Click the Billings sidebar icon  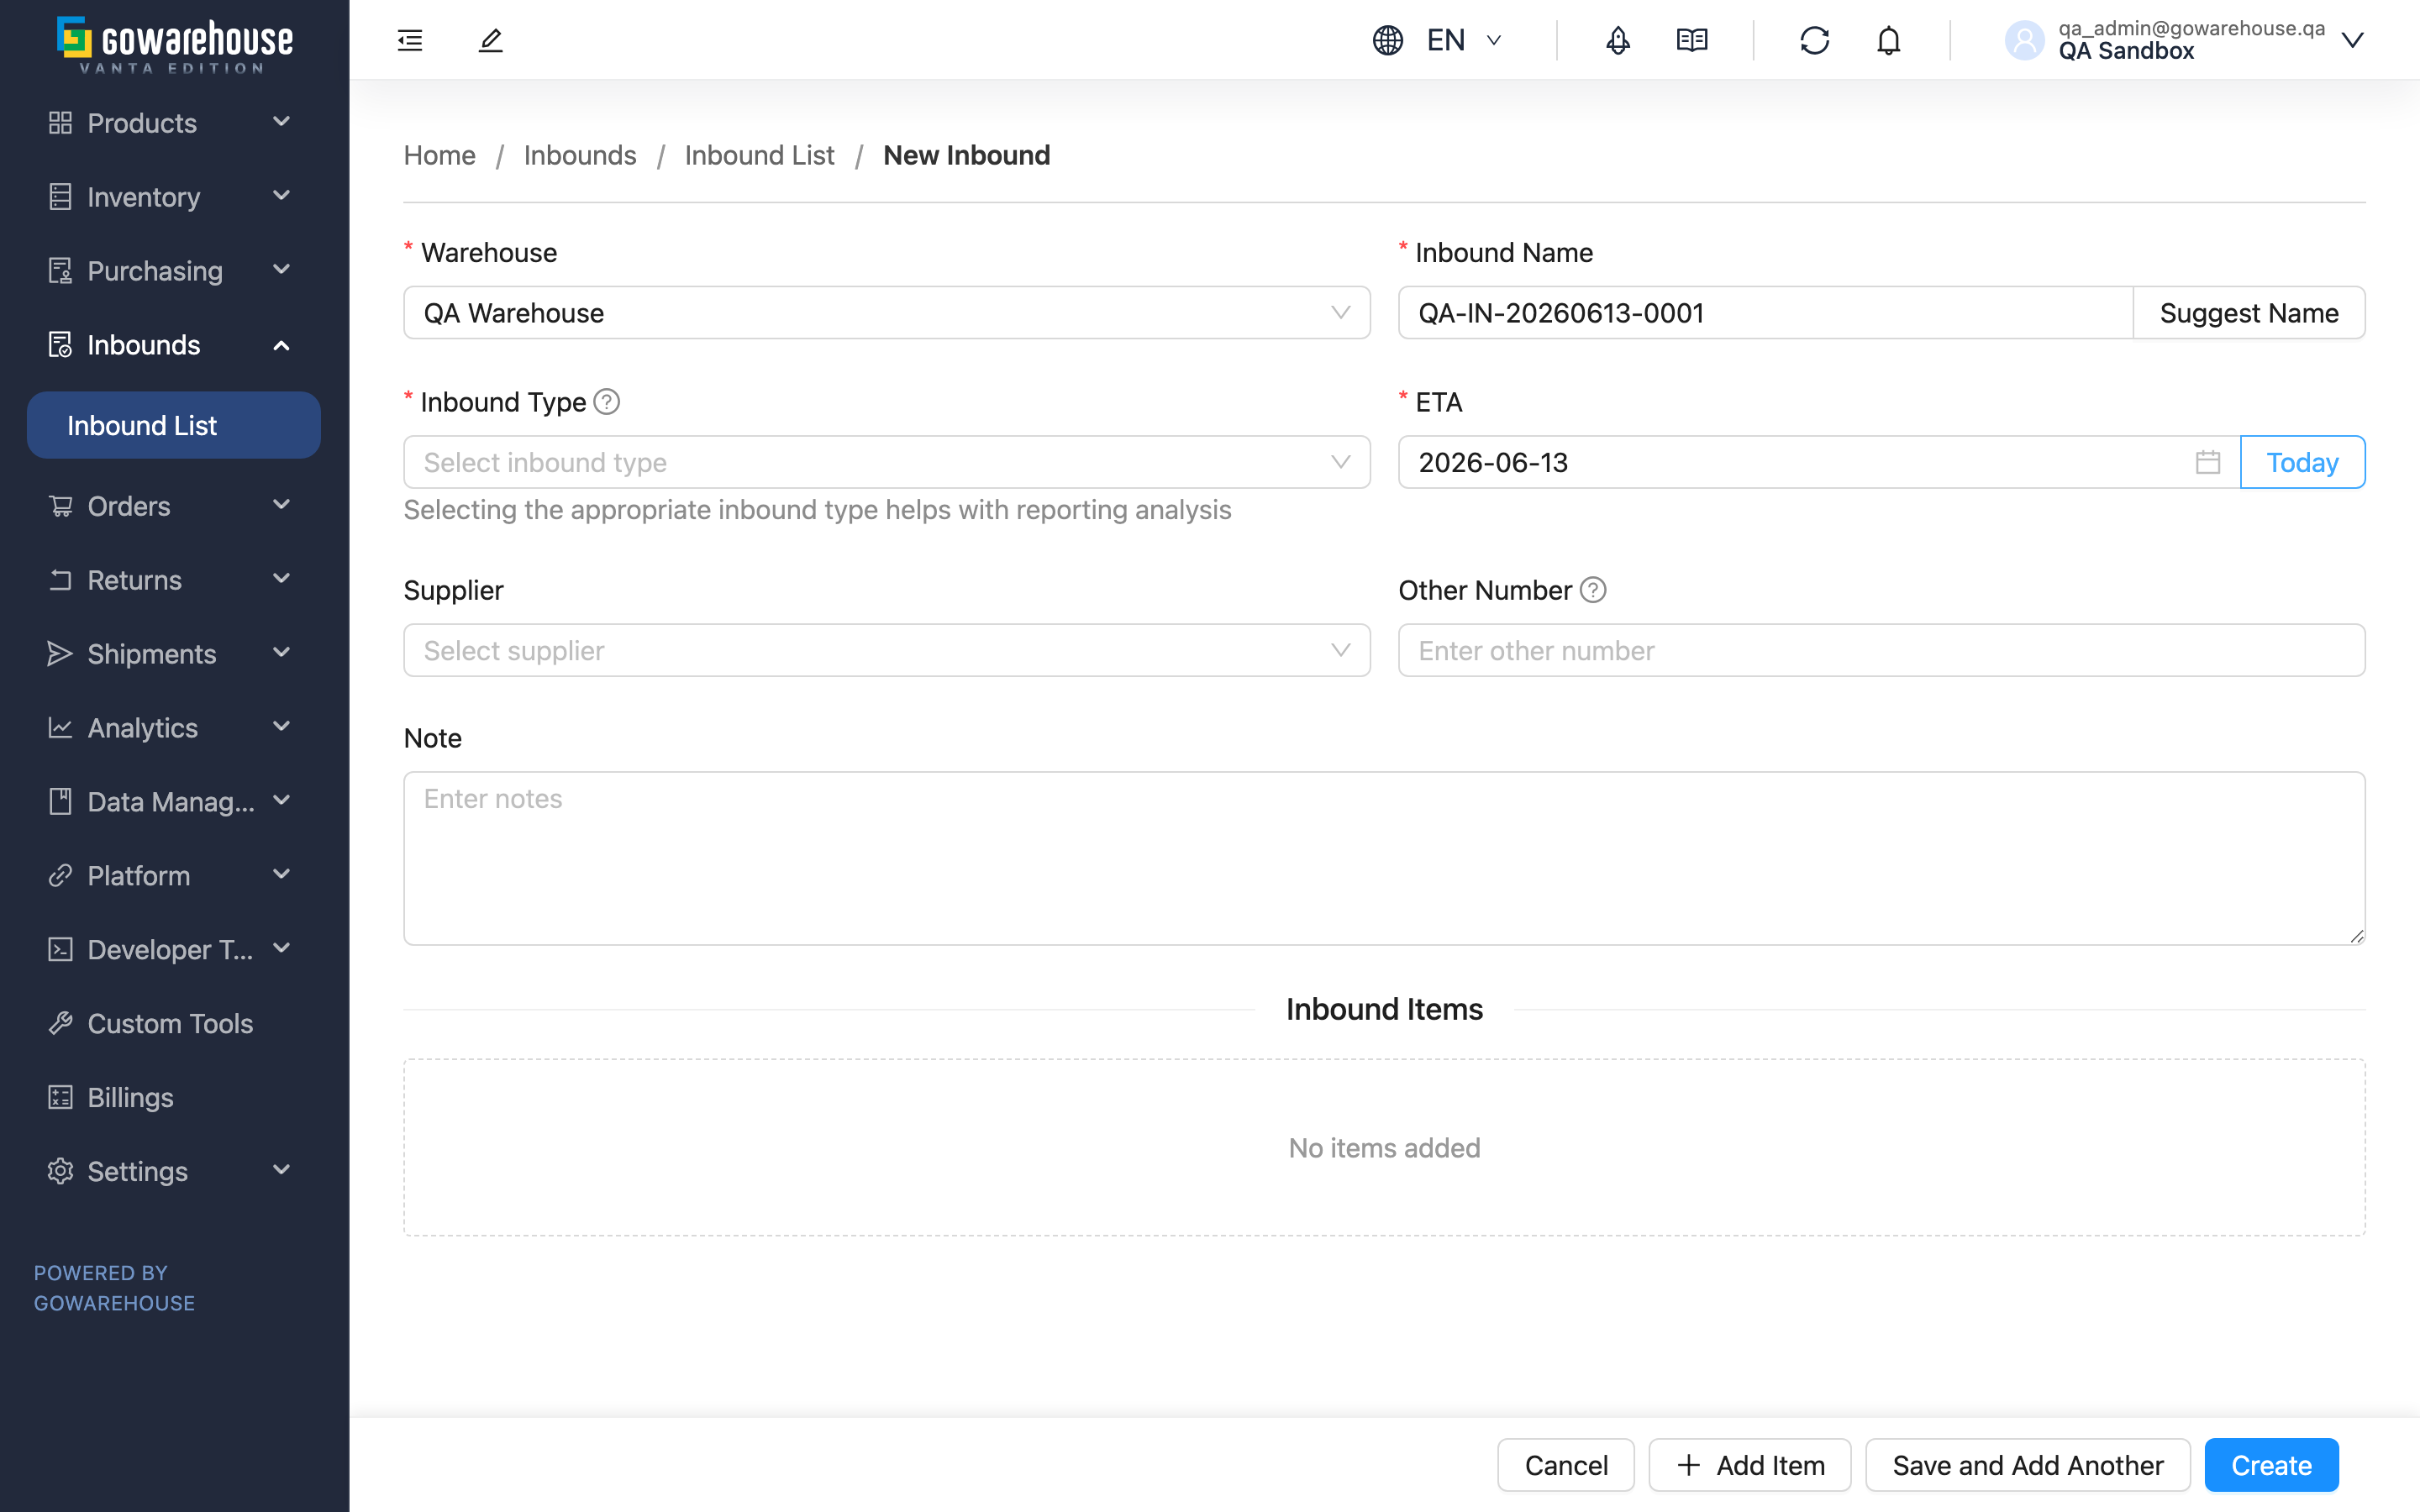coord(60,1097)
